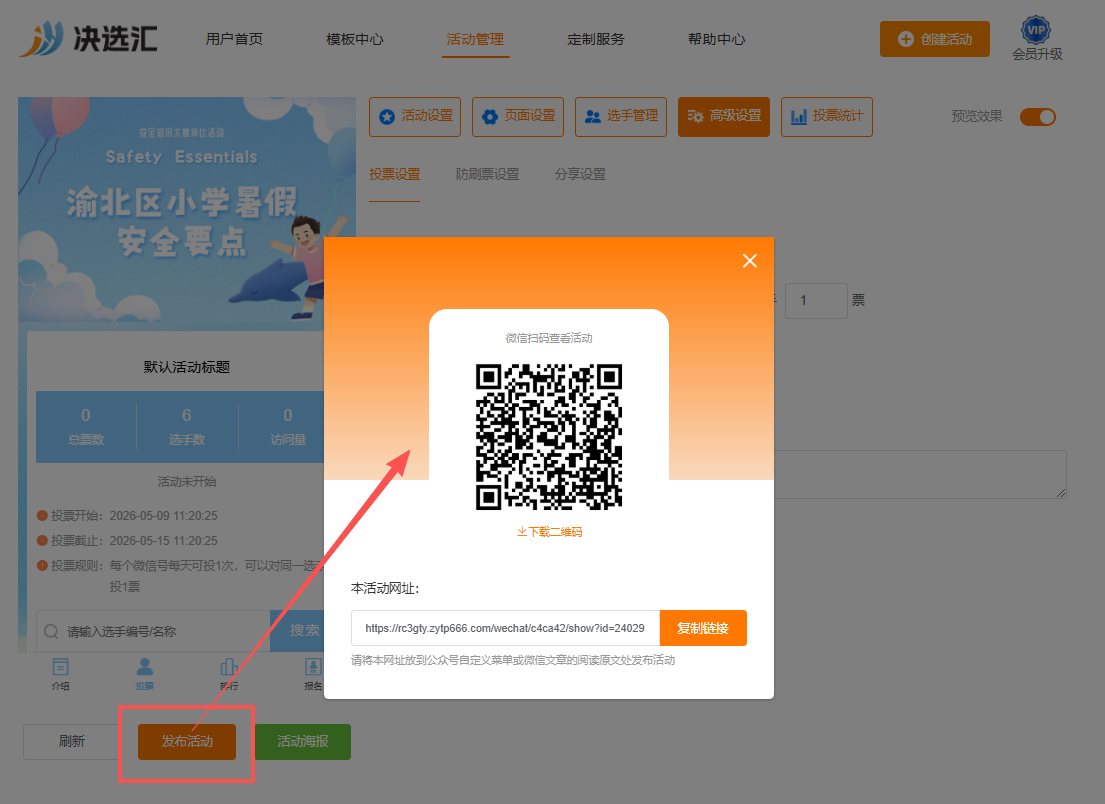Click the 报名 icon in preview
1105x804 pixels.
[x=312, y=674]
